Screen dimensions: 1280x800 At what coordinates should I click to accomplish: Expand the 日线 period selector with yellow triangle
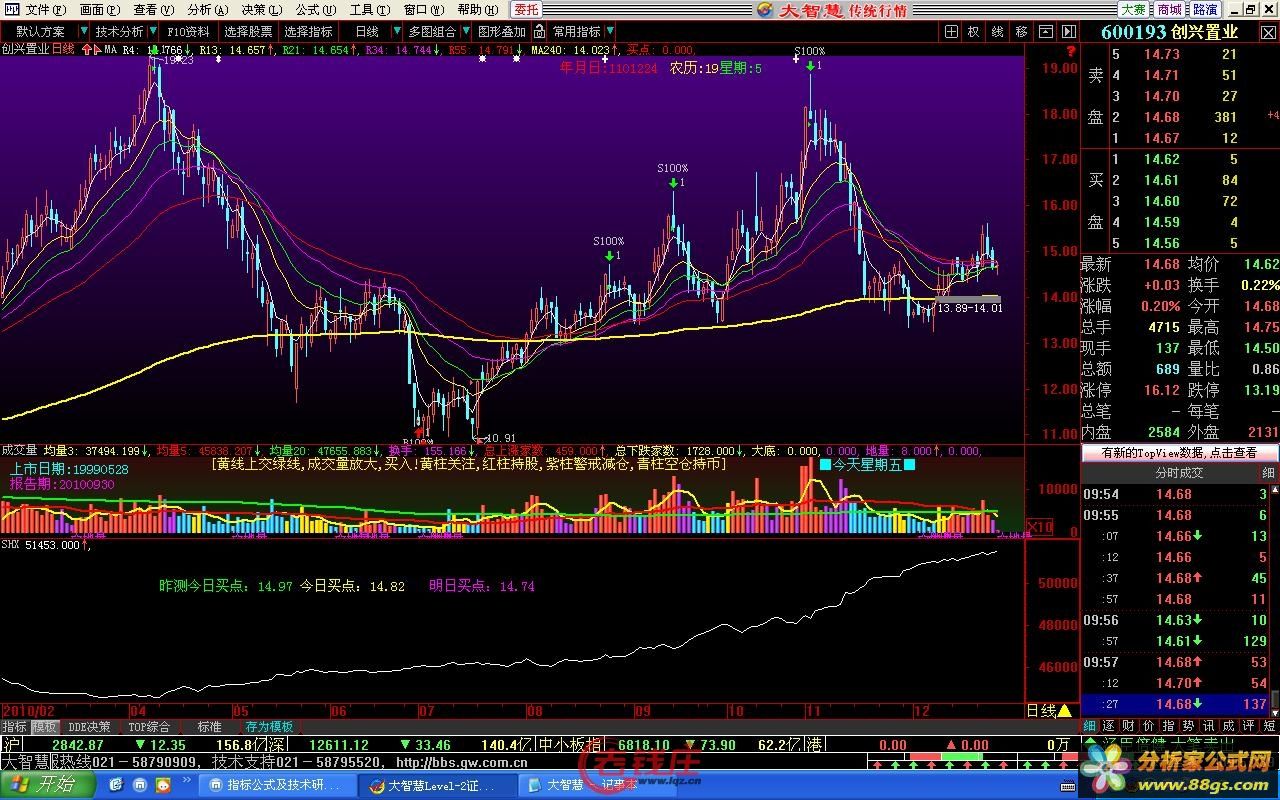(1049, 710)
